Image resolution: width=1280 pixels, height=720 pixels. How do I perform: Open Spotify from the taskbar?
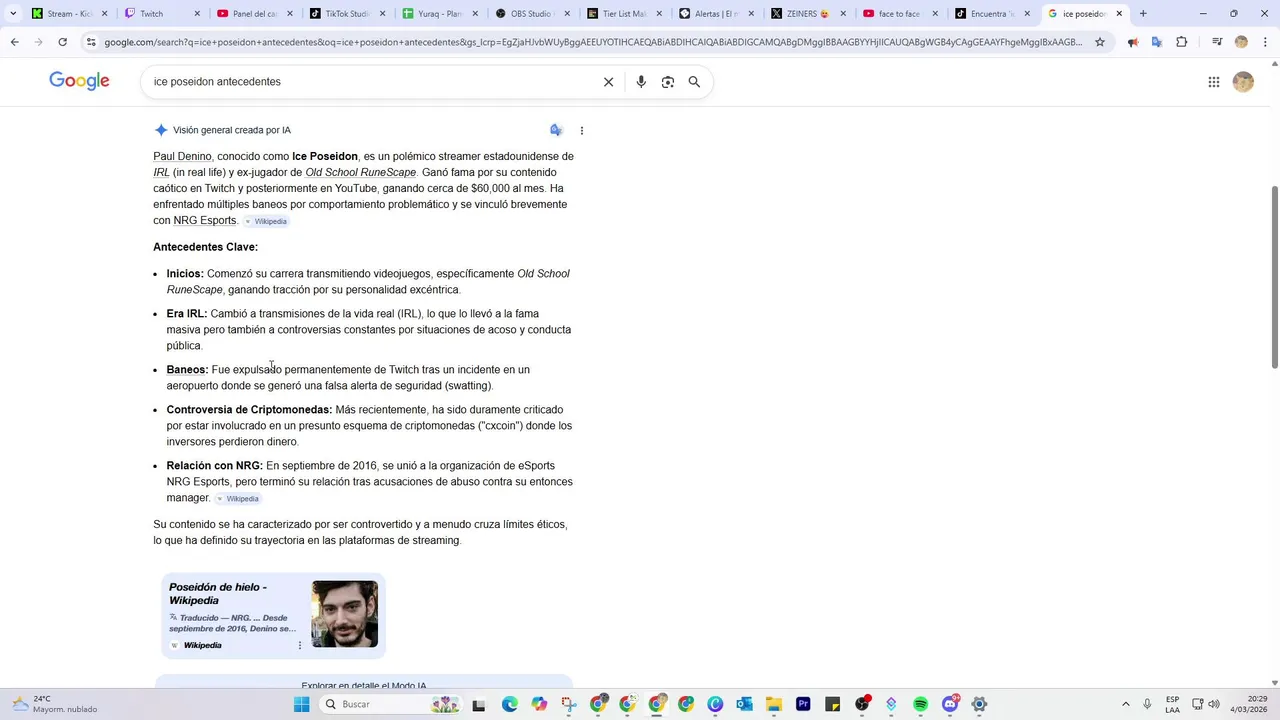[x=920, y=704]
